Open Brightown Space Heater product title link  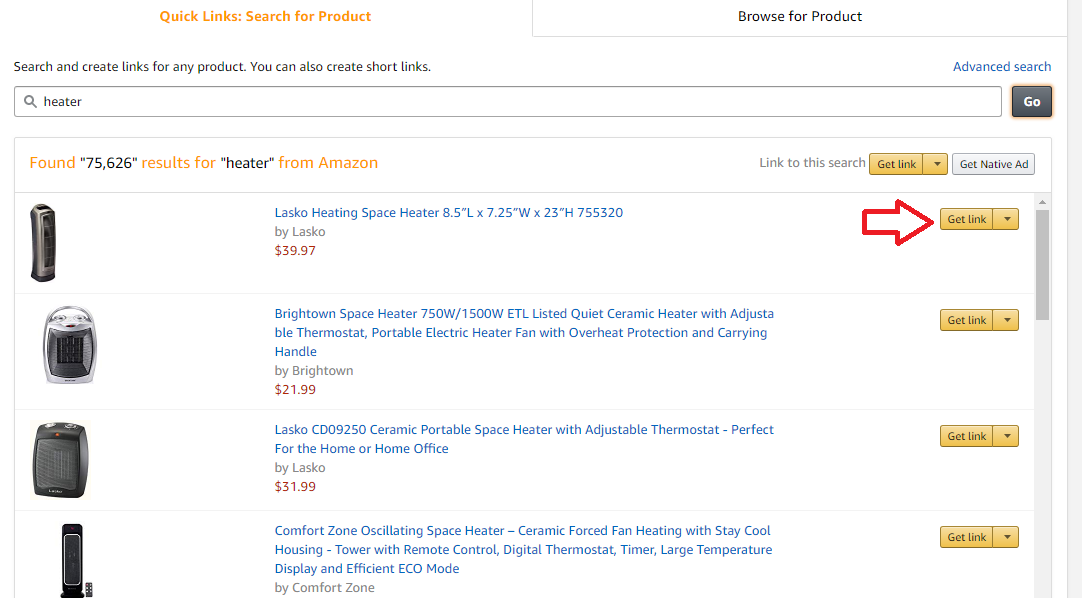point(524,332)
